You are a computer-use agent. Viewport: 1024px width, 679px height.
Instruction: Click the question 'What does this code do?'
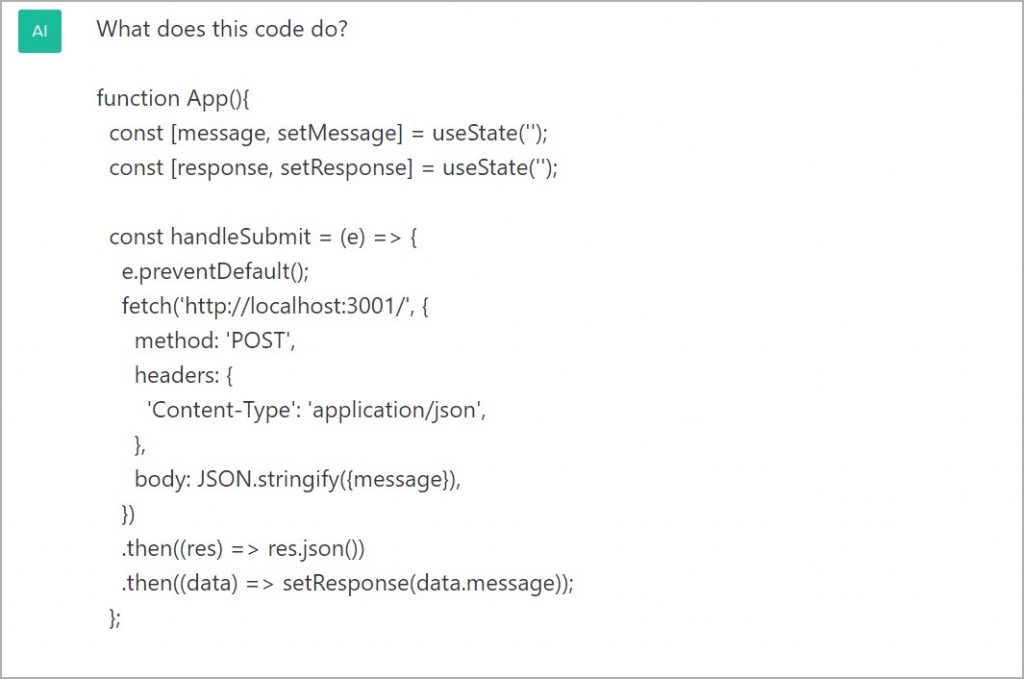point(222,29)
